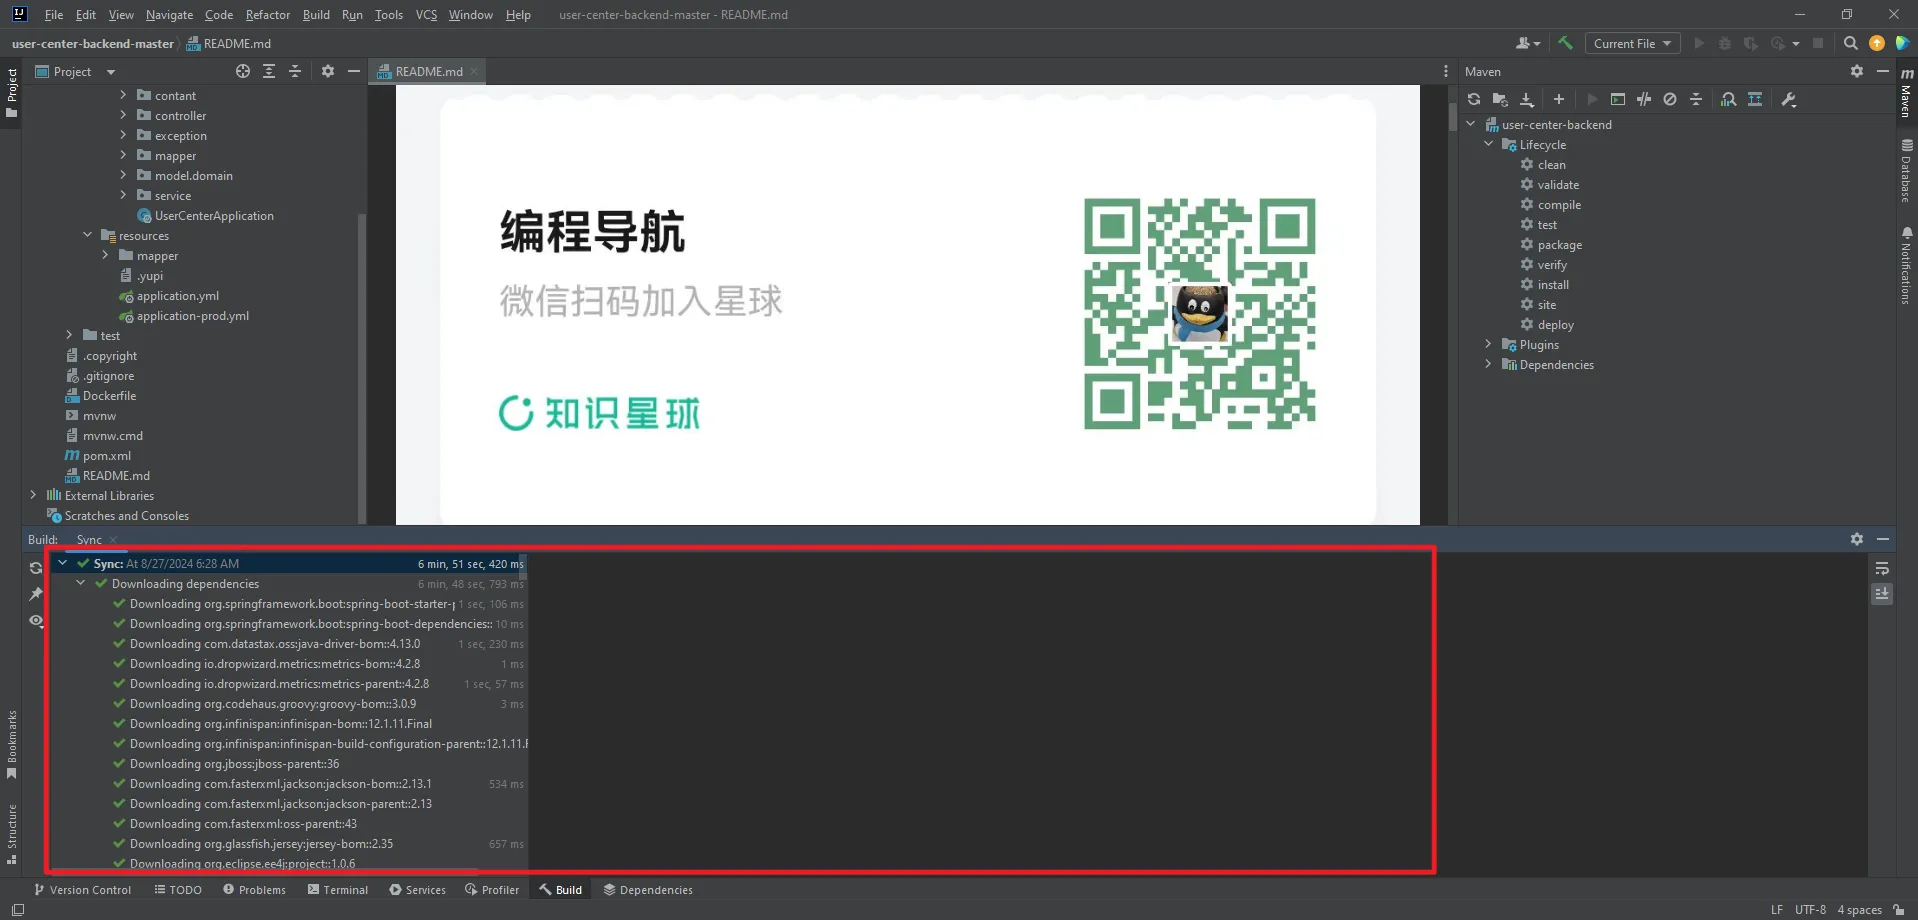The height and width of the screenshot is (920, 1918).
Task: Click the UTF-8 encoding in status bar
Action: pyautogui.click(x=1810, y=909)
